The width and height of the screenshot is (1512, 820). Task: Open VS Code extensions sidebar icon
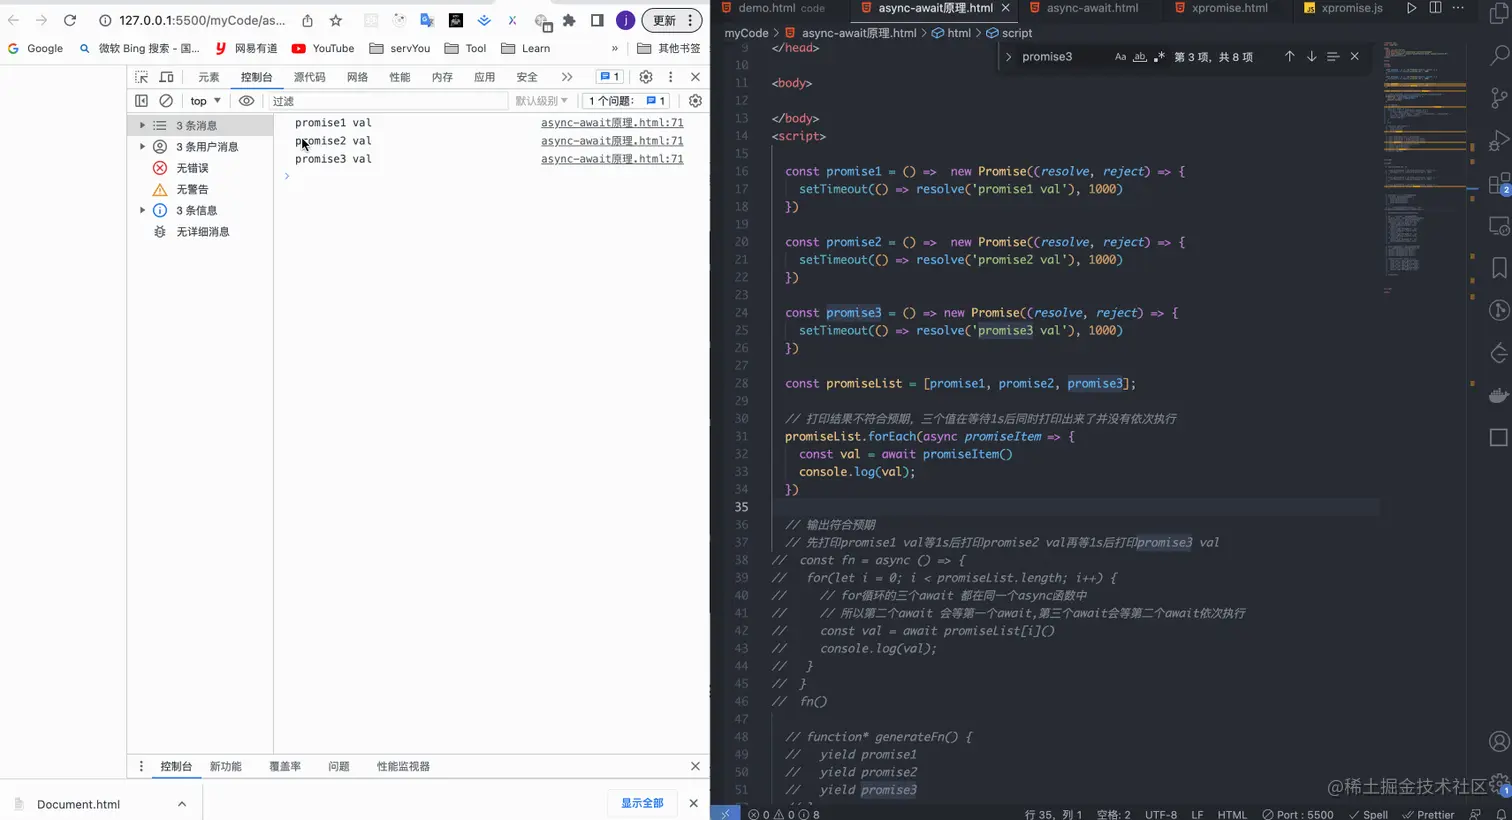tap(1499, 184)
